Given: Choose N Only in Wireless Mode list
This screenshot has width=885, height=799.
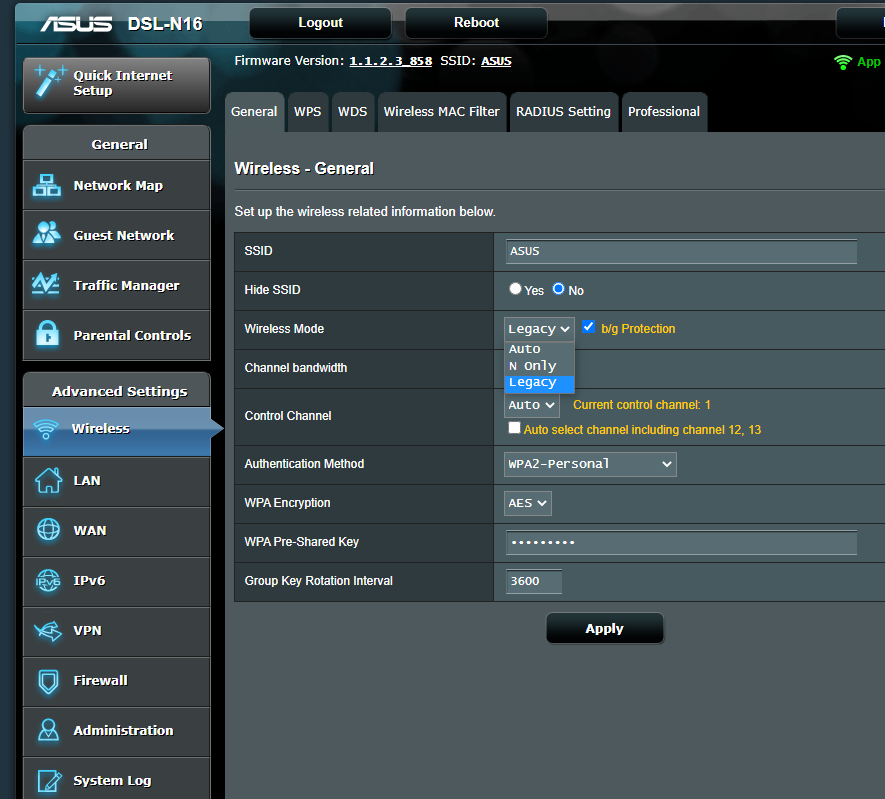Looking at the screenshot, I should click(532, 366).
